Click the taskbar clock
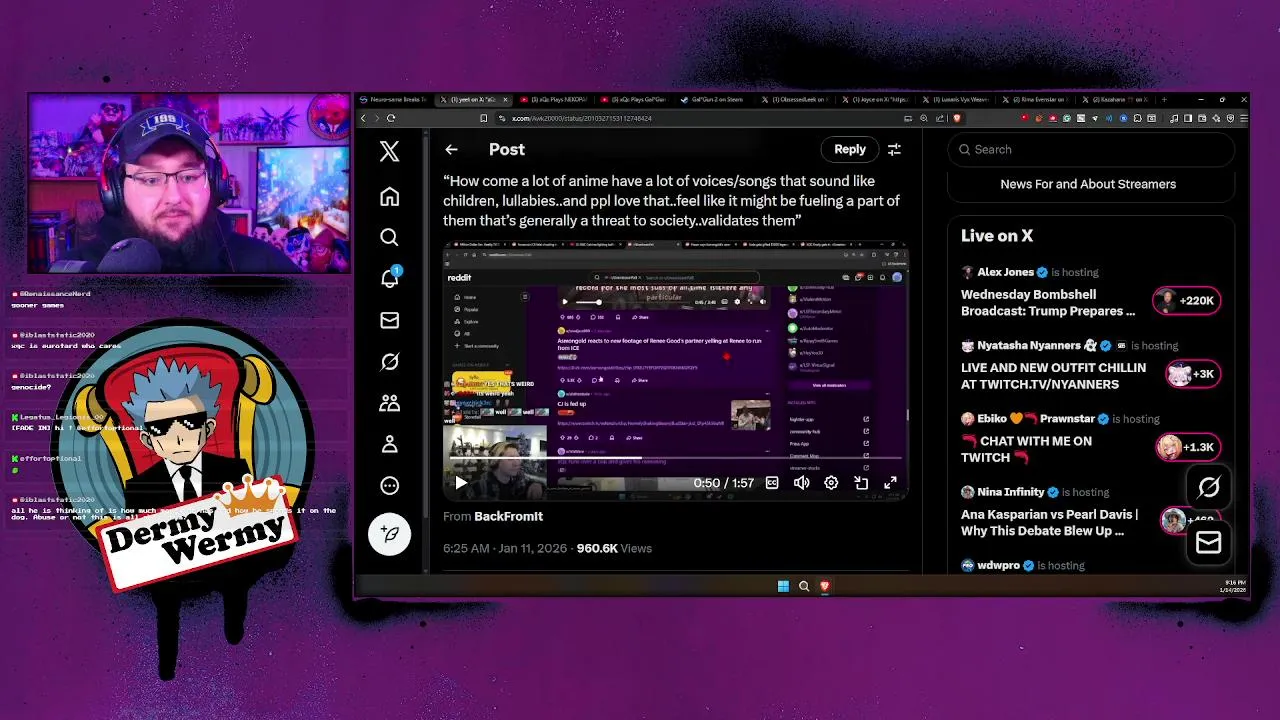Image resolution: width=1280 pixels, height=720 pixels. click(1233, 586)
